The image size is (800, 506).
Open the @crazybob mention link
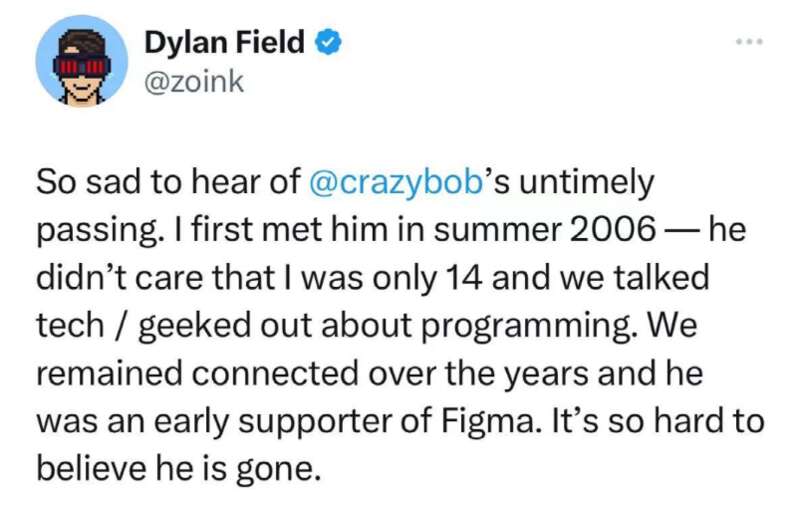396,182
